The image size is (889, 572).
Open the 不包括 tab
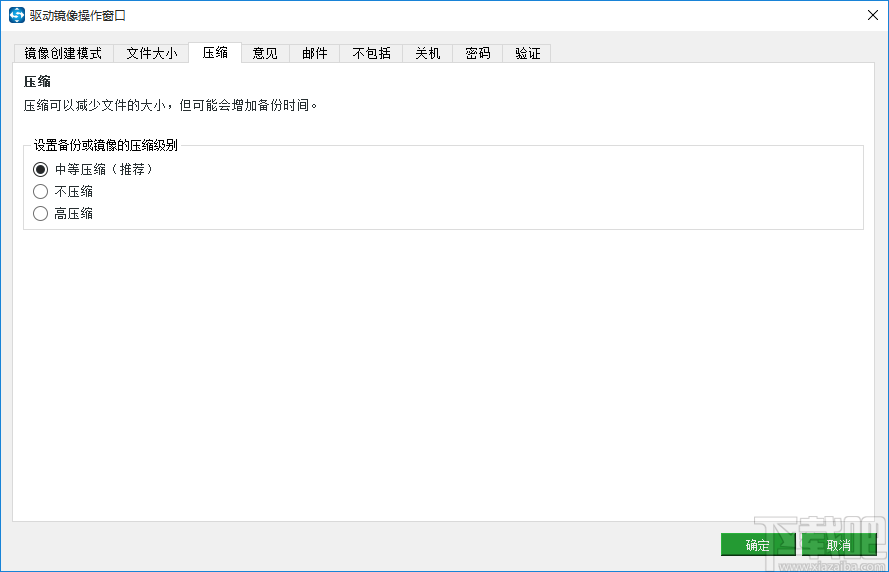point(371,53)
